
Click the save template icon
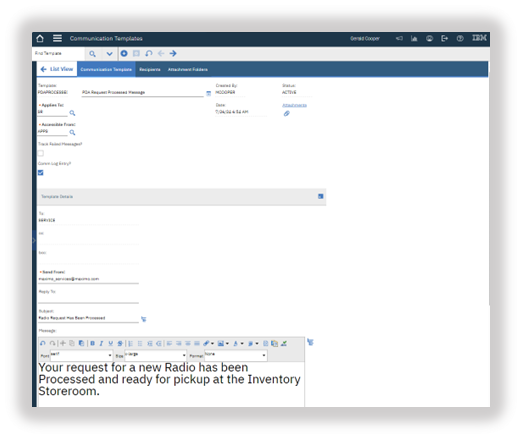(136, 53)
